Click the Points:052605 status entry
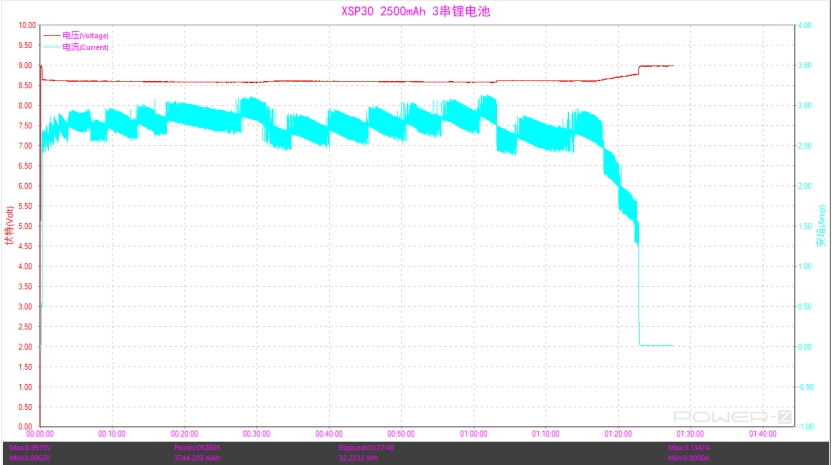This screenshot has height=465, width=832. (x=197, y=448)
